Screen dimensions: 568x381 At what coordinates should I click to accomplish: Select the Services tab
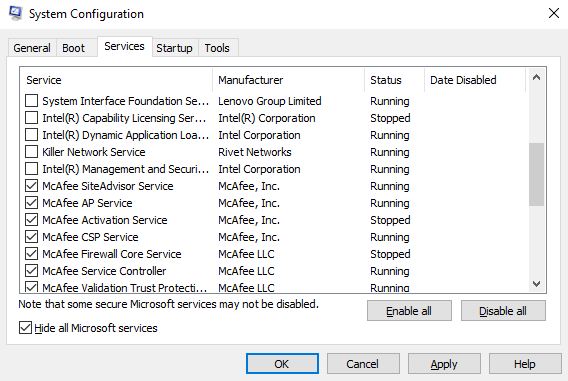click(x=124, y=46)
